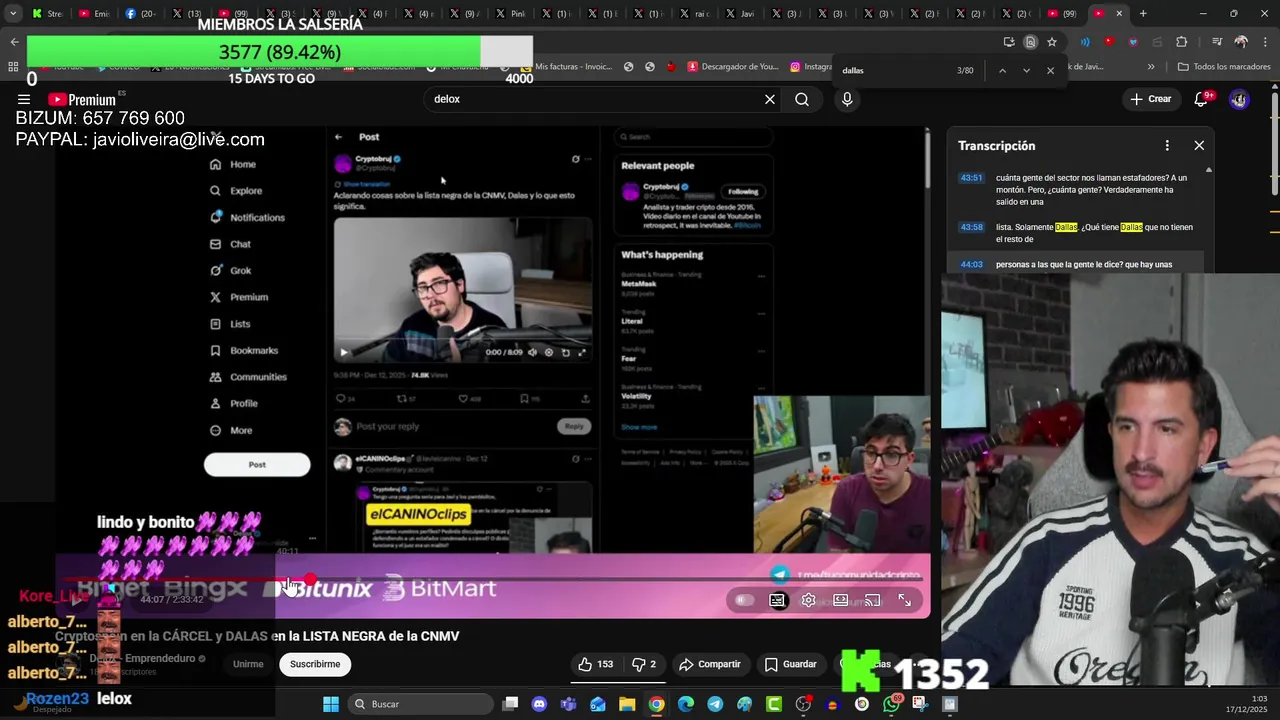The width and height of the screenshot is (1280, 720).
Task: Open Chrome media controls icon
Action: pyautogui.click(x=1217, y=42)
